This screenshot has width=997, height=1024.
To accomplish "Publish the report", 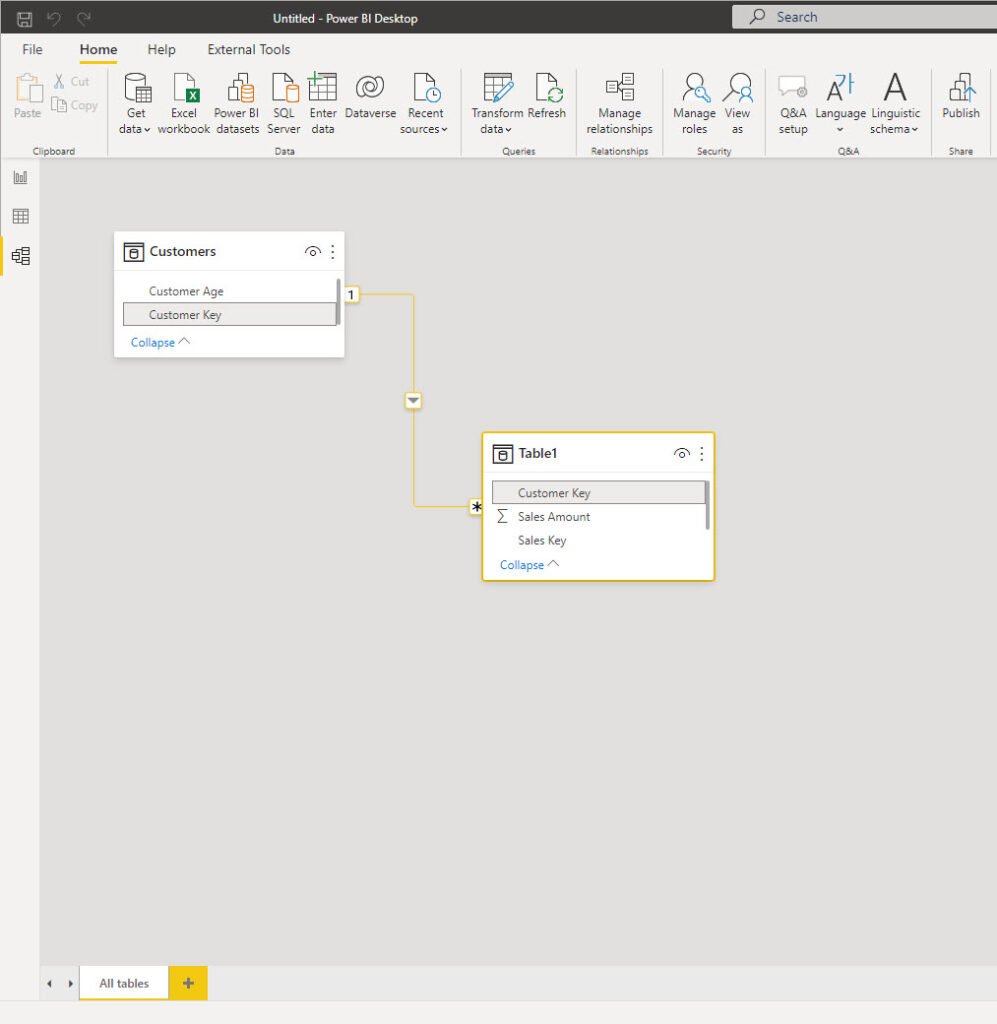I will 960,97.
